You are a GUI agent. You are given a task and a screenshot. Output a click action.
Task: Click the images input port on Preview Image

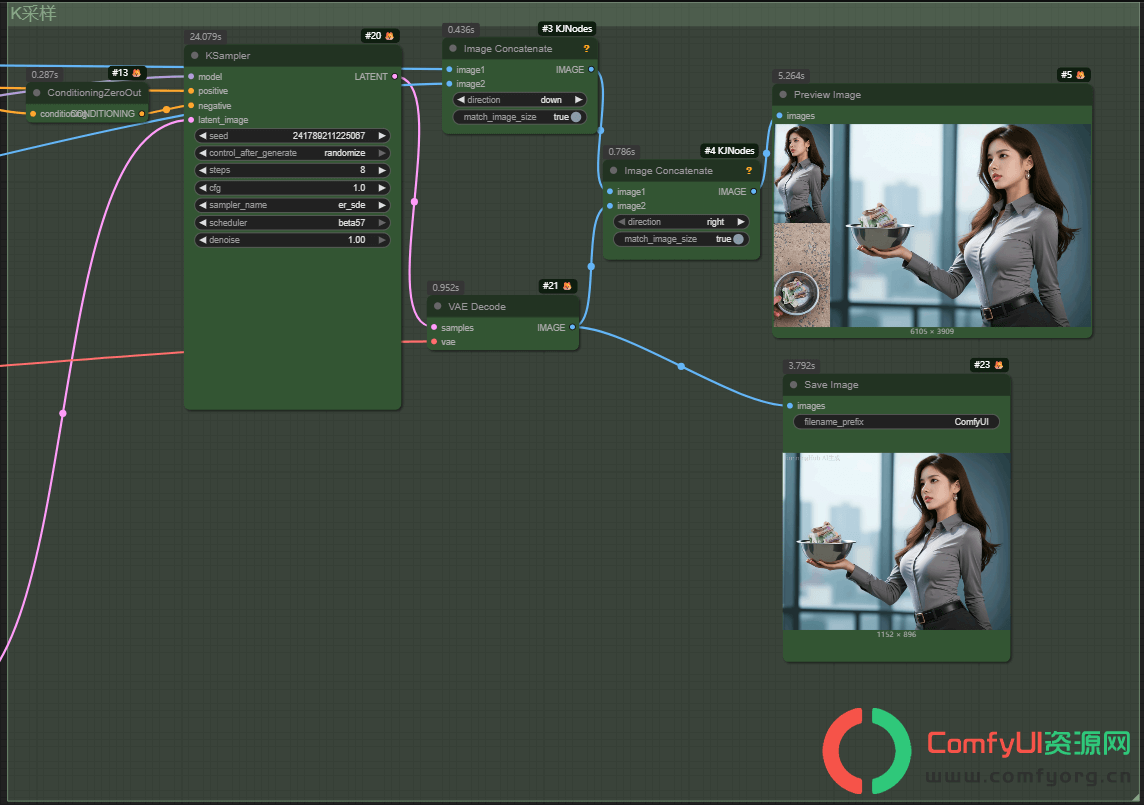click(x=780, y=116)
